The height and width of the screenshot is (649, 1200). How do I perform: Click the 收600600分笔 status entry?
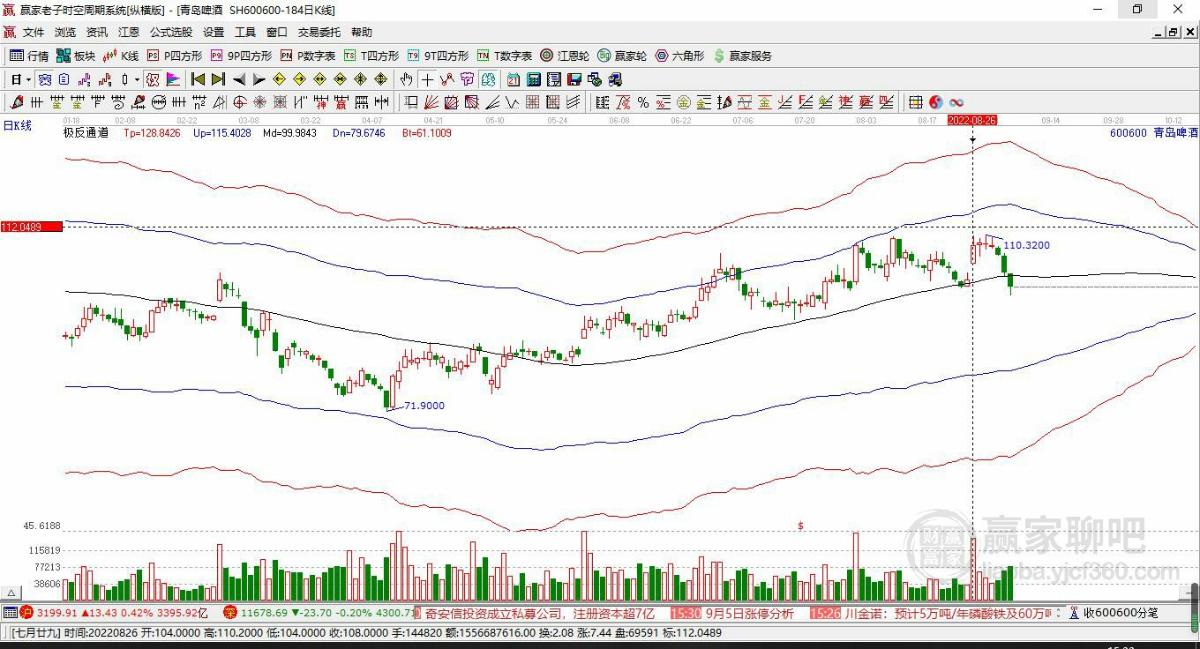[1112, 613]
